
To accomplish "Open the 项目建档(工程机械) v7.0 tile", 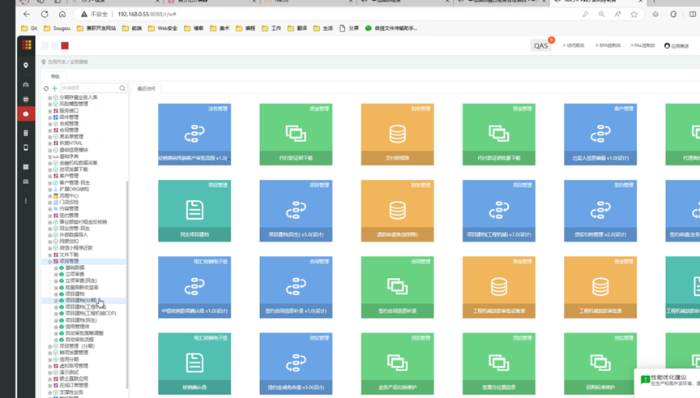I will pyautogui.click(x=499, y=211).
